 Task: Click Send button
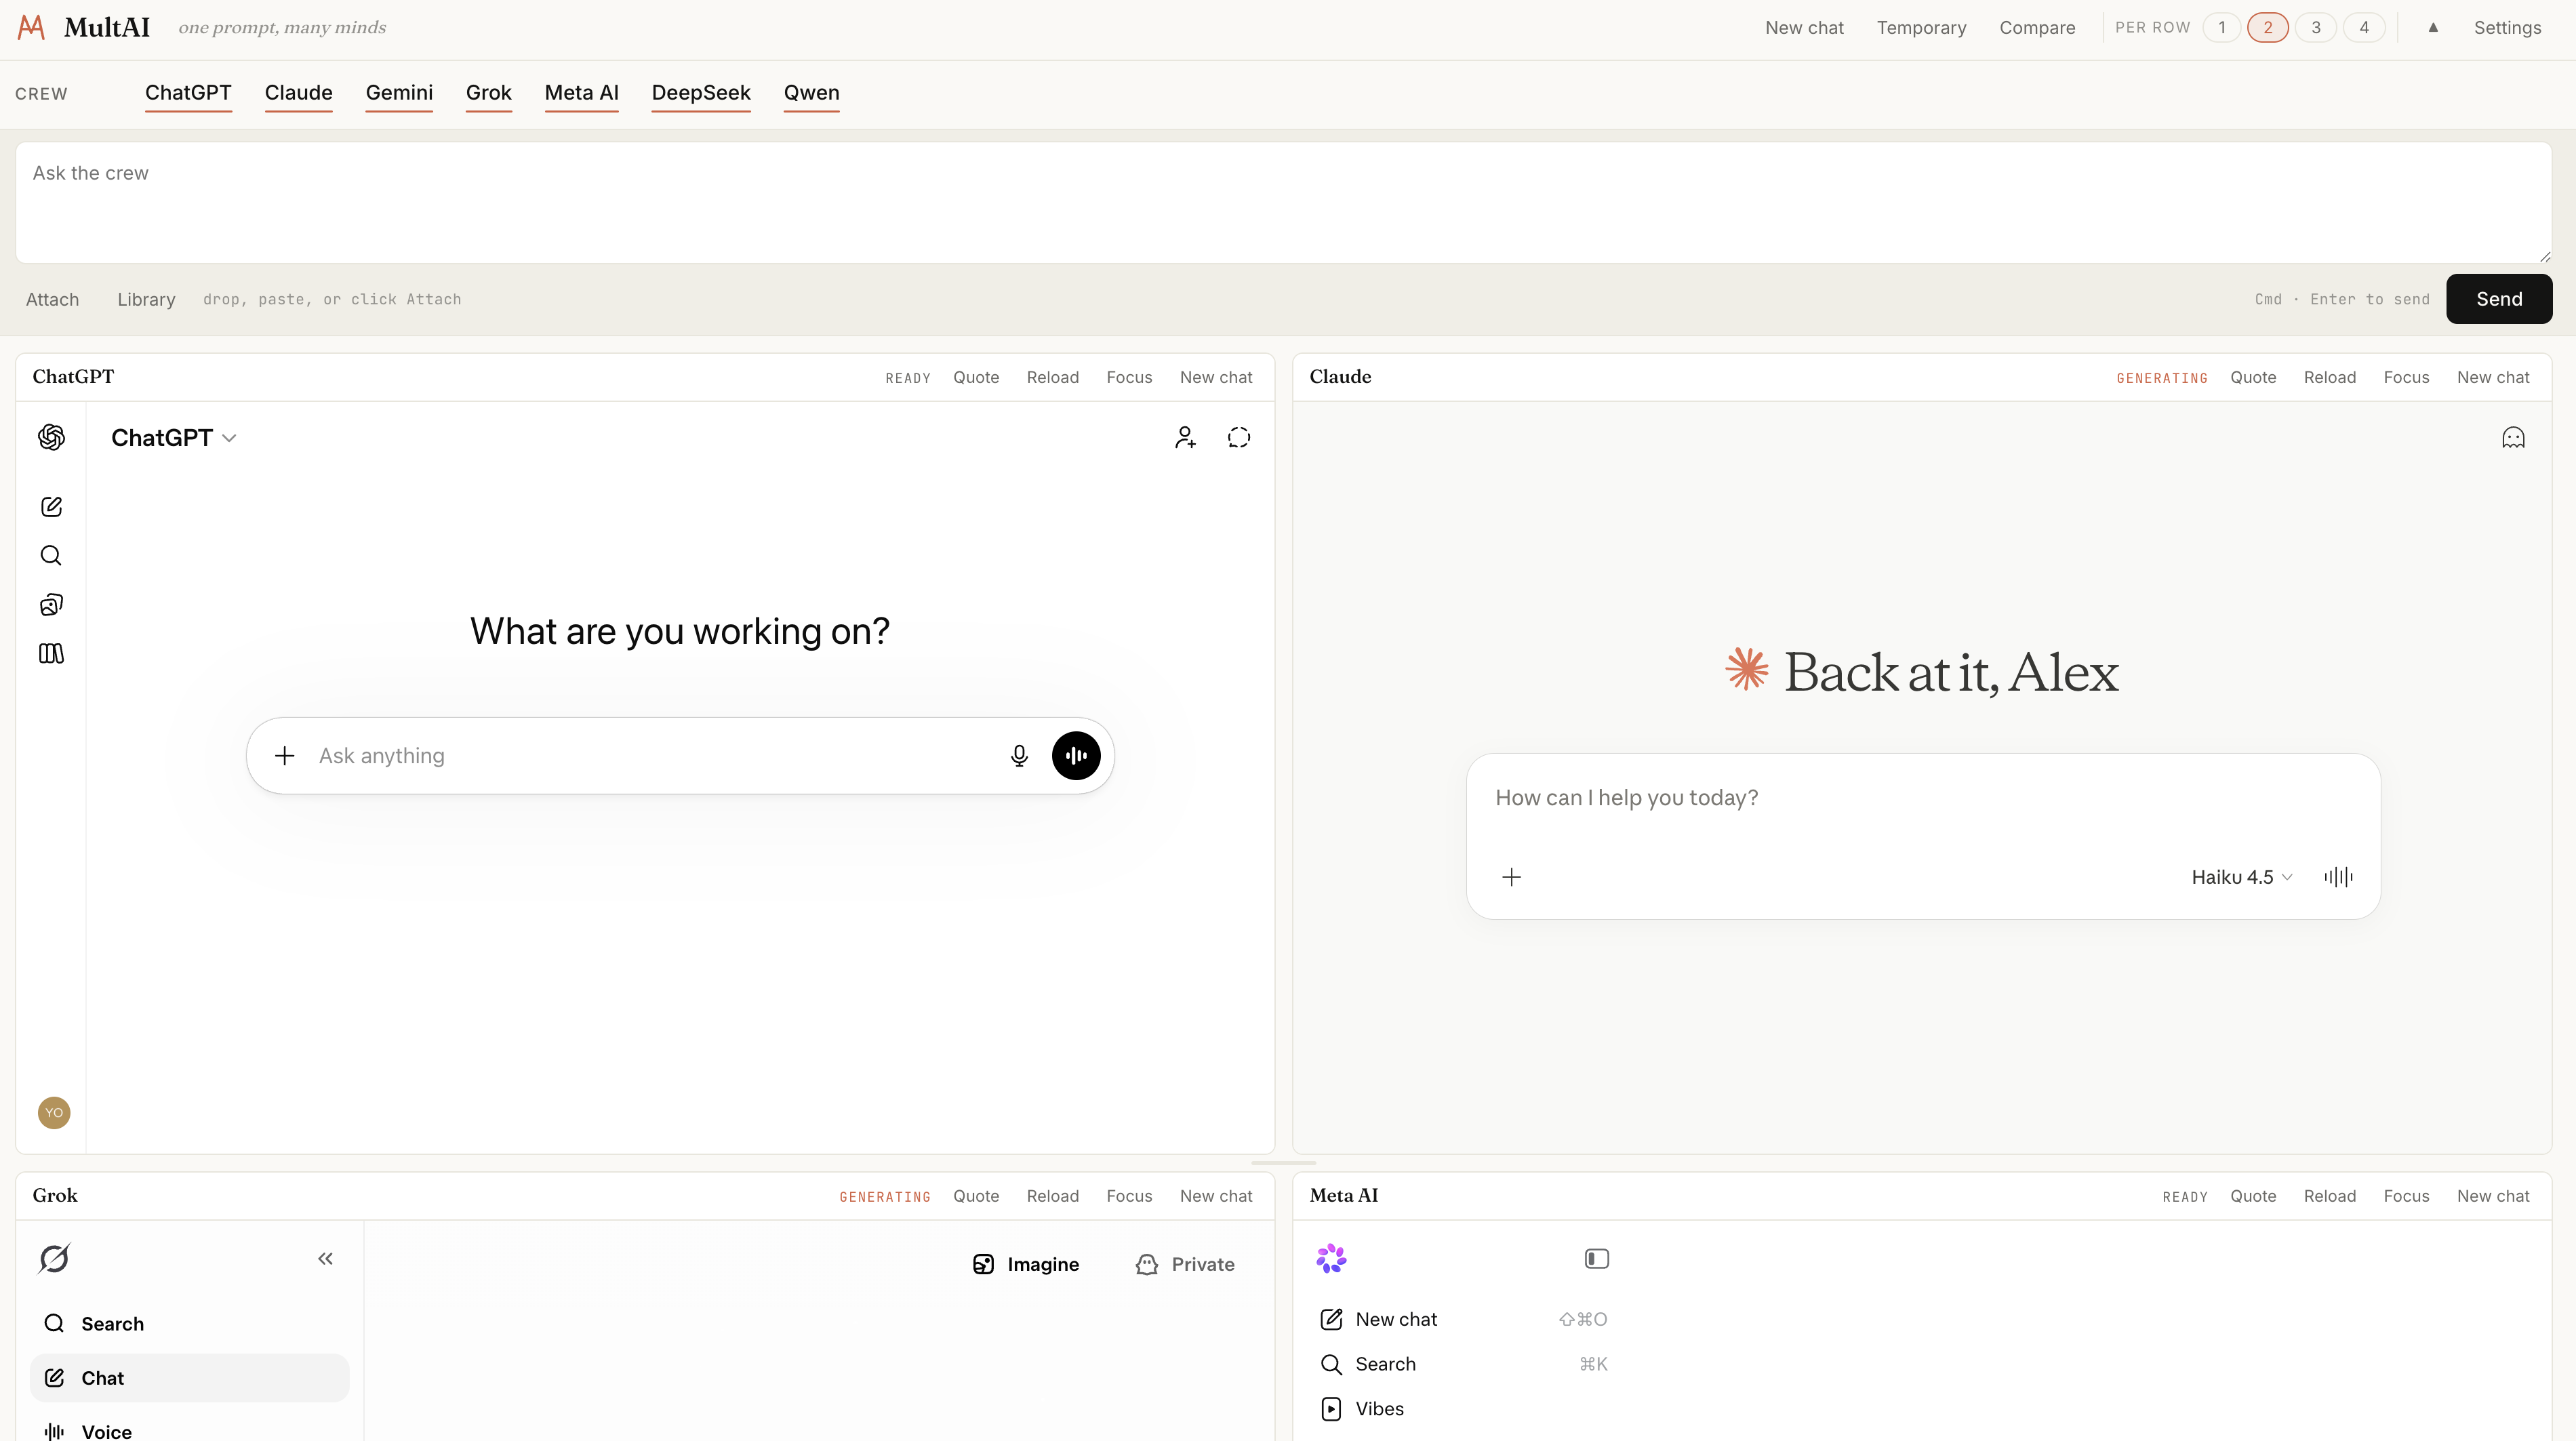[2499, 299]
